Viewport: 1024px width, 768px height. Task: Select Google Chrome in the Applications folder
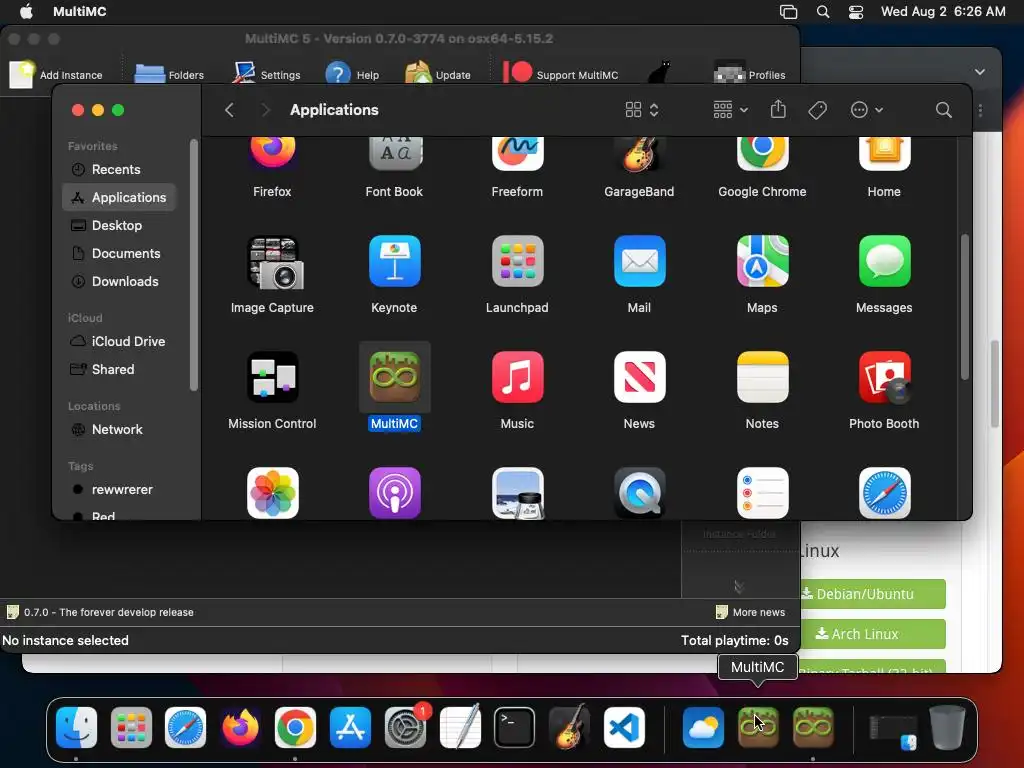click(x=762, y=154)
